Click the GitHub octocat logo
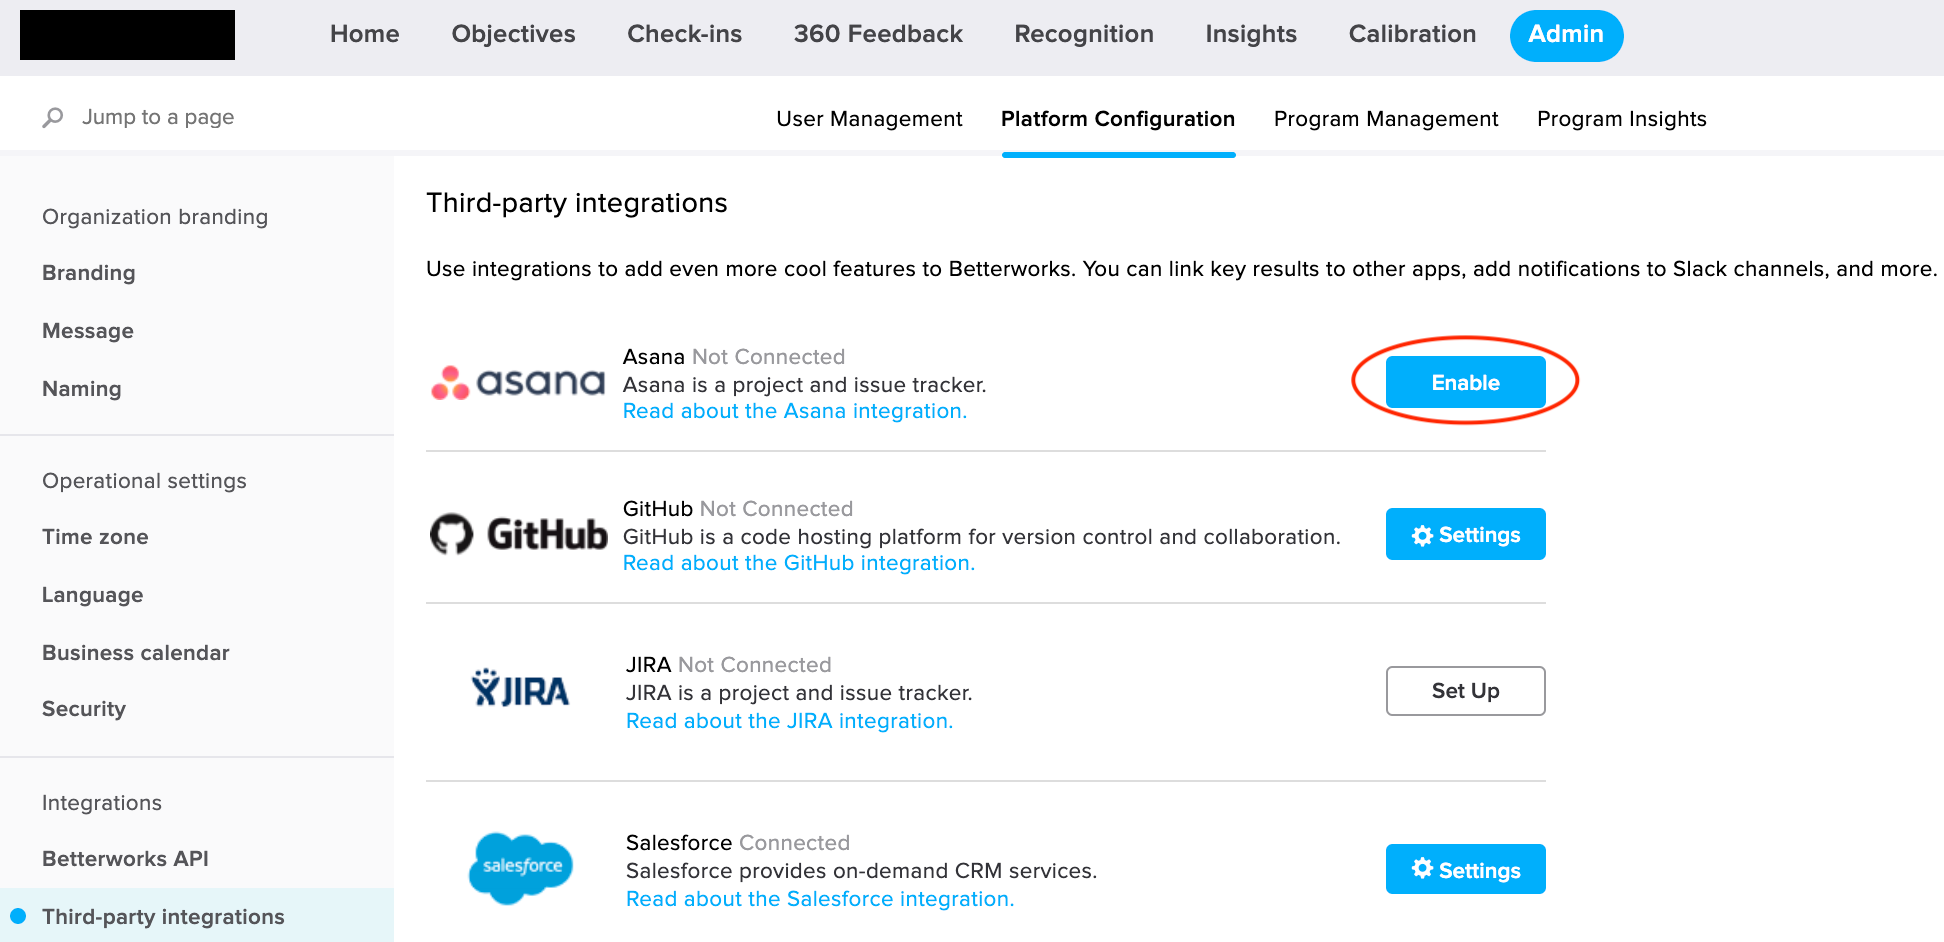This screenshot has height=942, width=1944. (x=451, y=534)
